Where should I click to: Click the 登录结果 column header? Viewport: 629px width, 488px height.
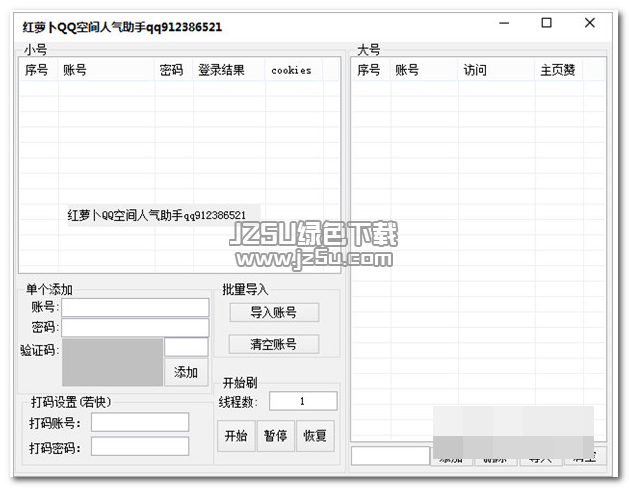click(x=229, y=70)
